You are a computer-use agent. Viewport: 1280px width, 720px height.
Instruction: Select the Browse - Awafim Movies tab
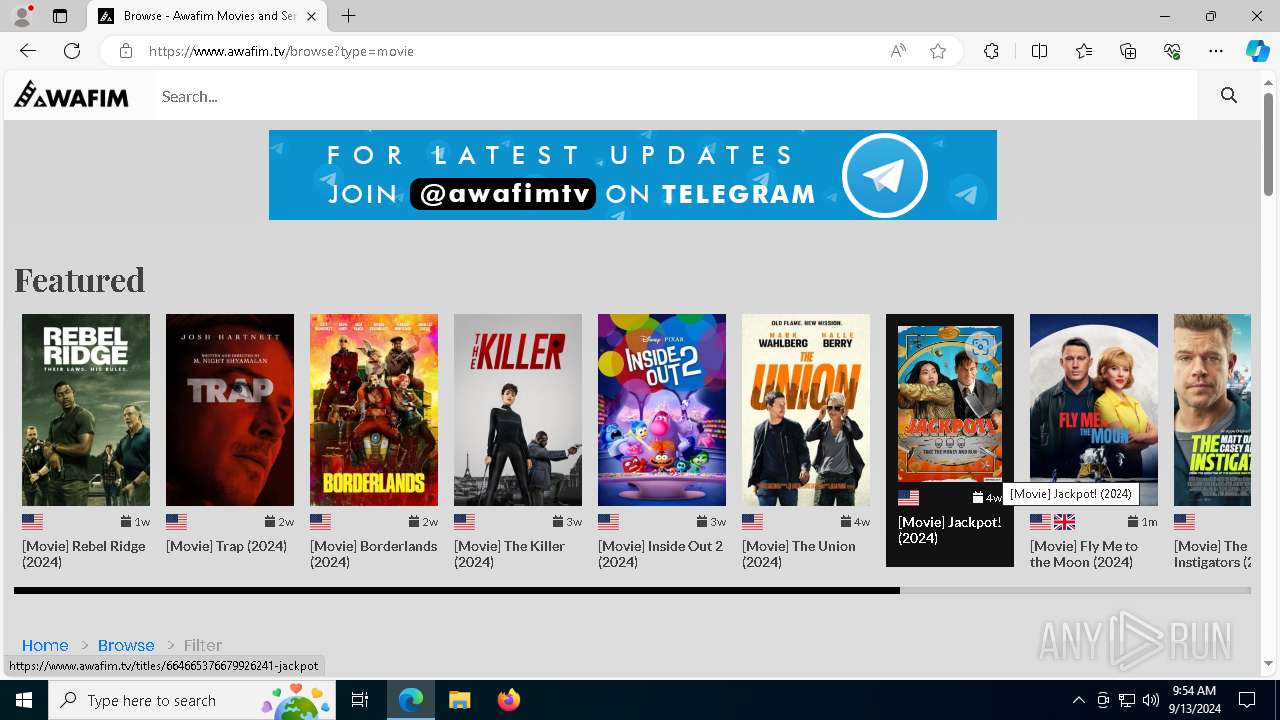point(207,16)
